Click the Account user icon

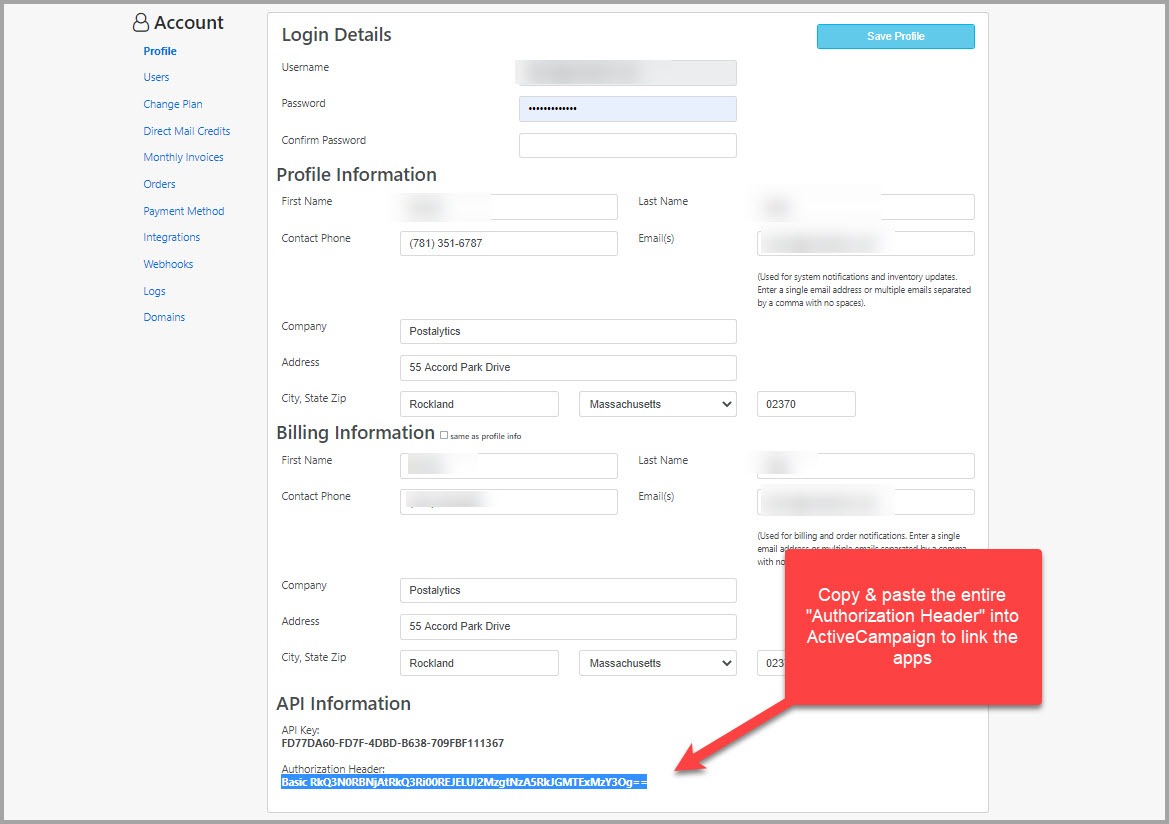(x=140, y=22)
